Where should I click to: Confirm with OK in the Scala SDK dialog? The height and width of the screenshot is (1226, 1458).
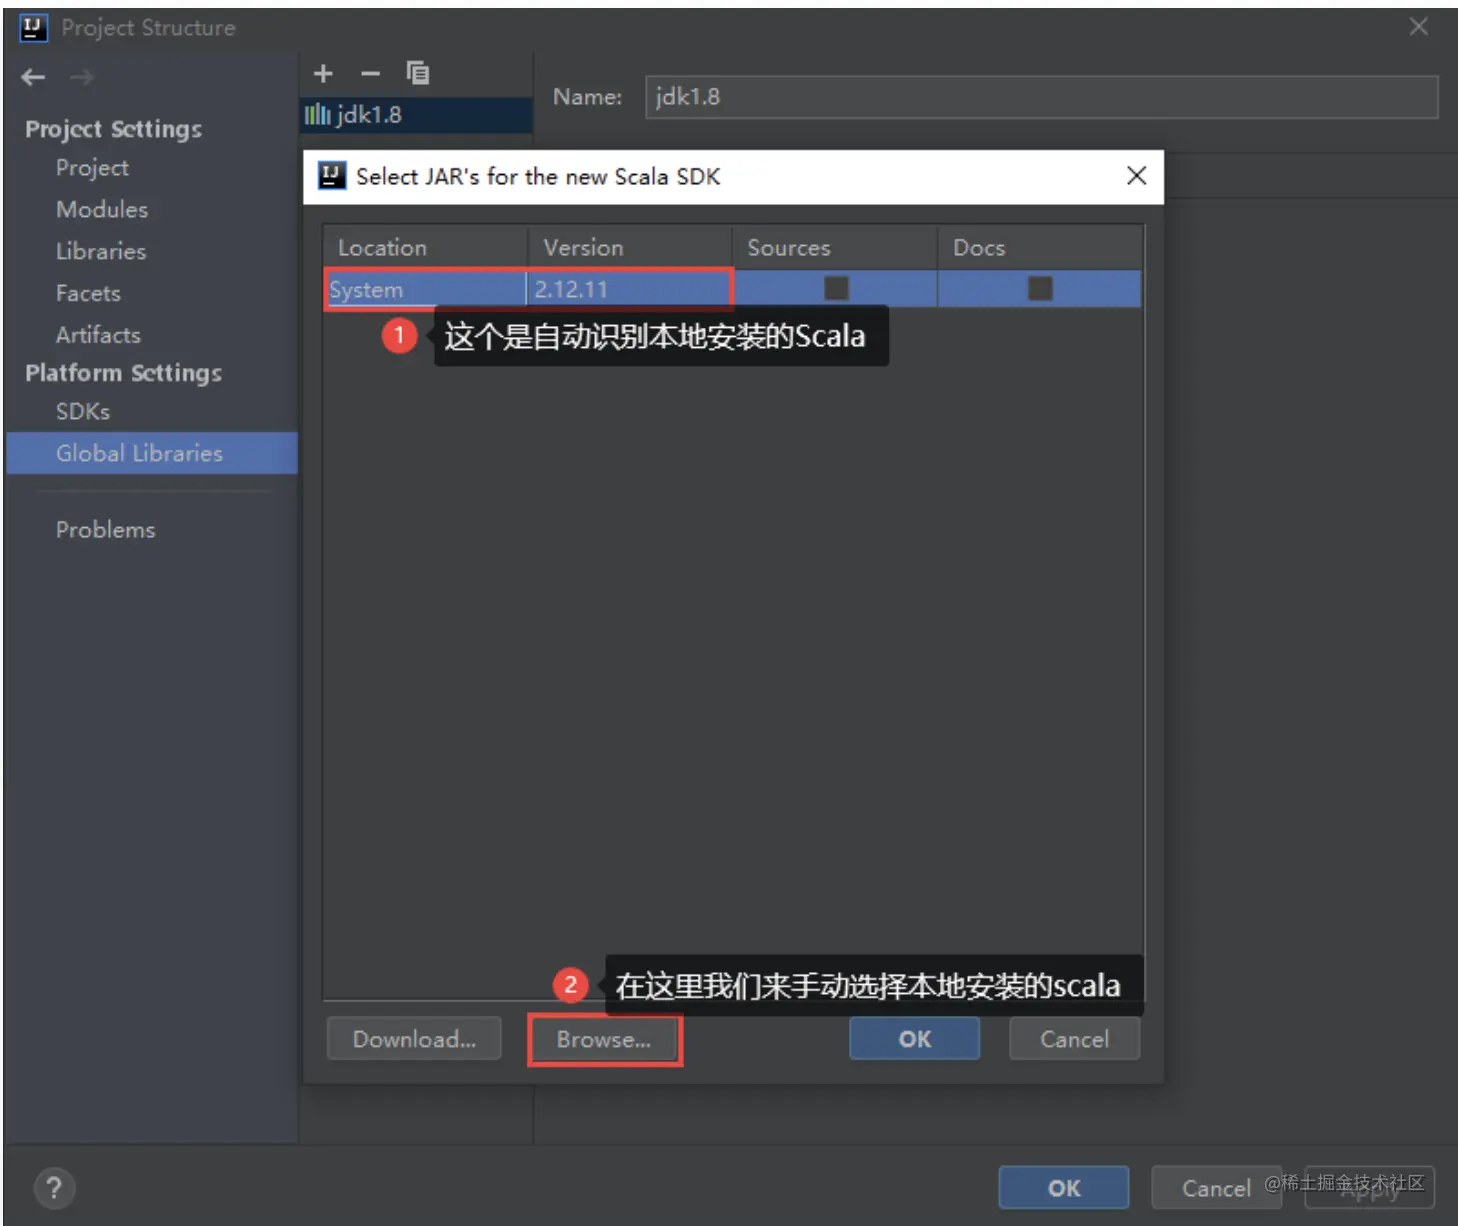click(x=915, y=1039)
